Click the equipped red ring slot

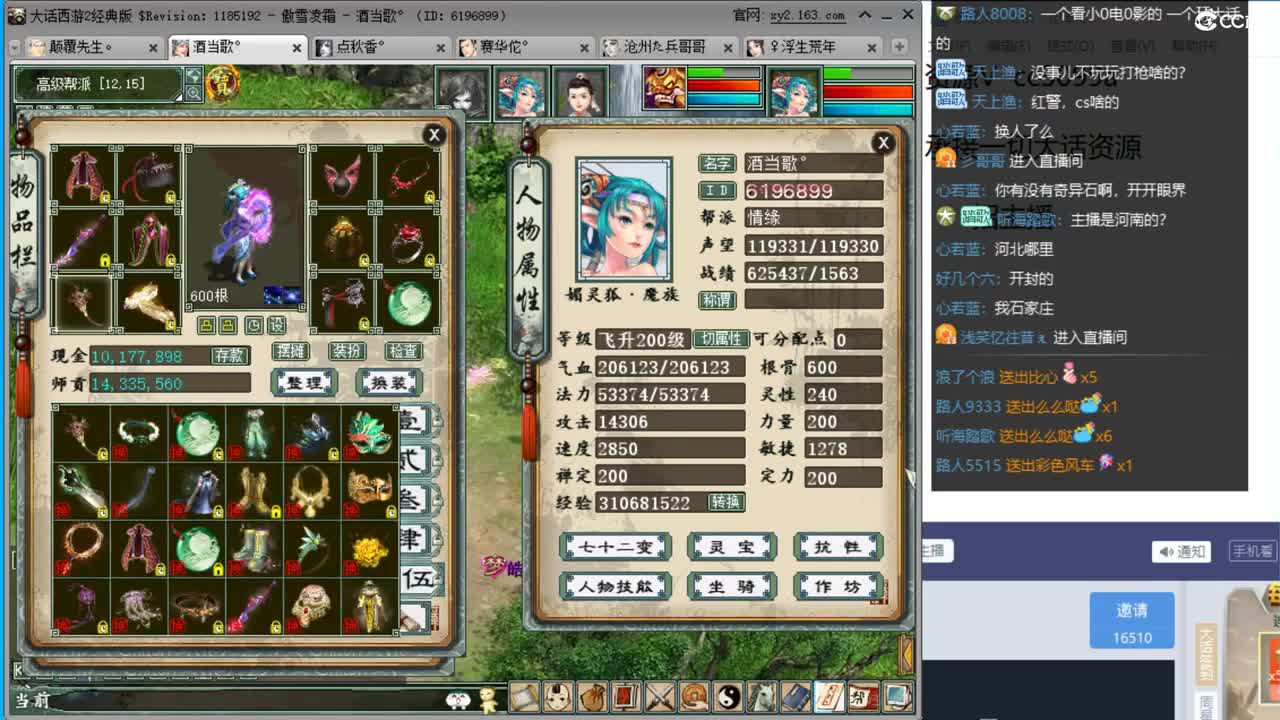[407, 240]
